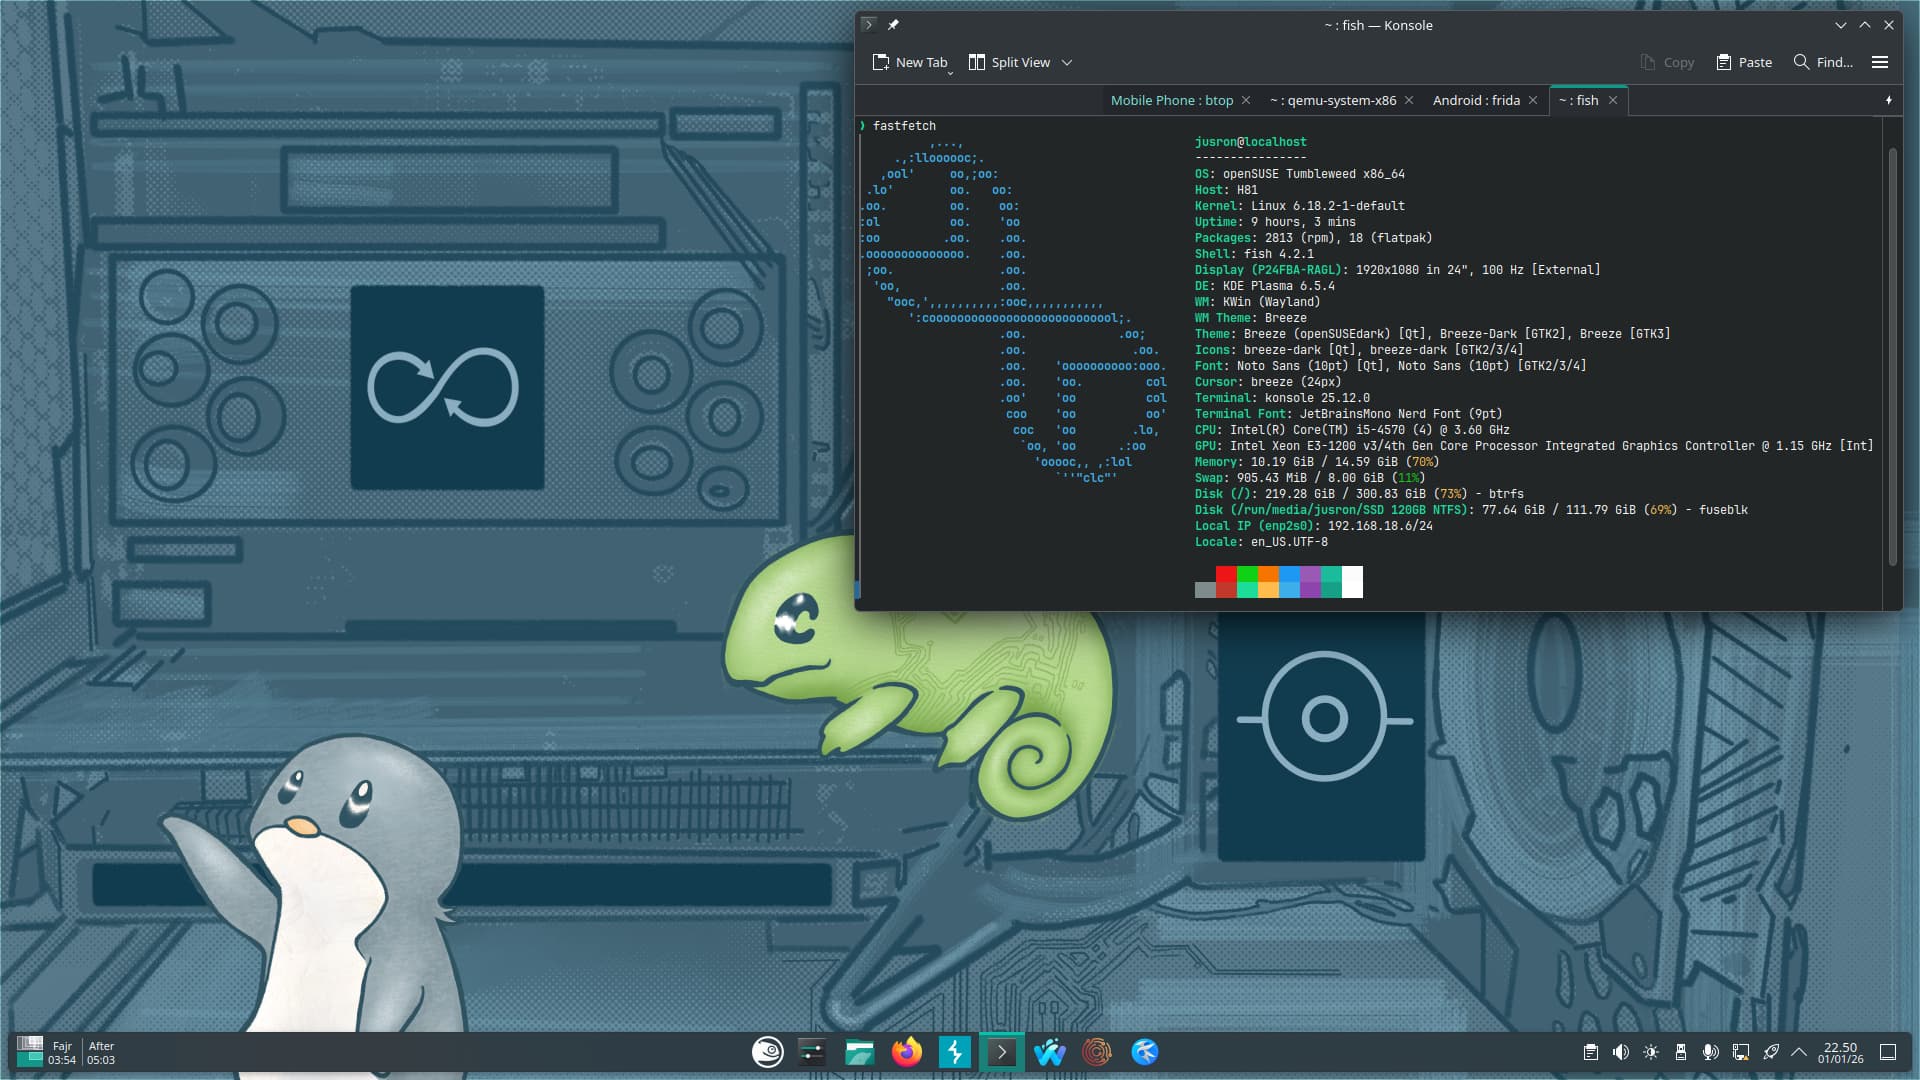Switch to the Android : frida tab

click(1475, 100)
